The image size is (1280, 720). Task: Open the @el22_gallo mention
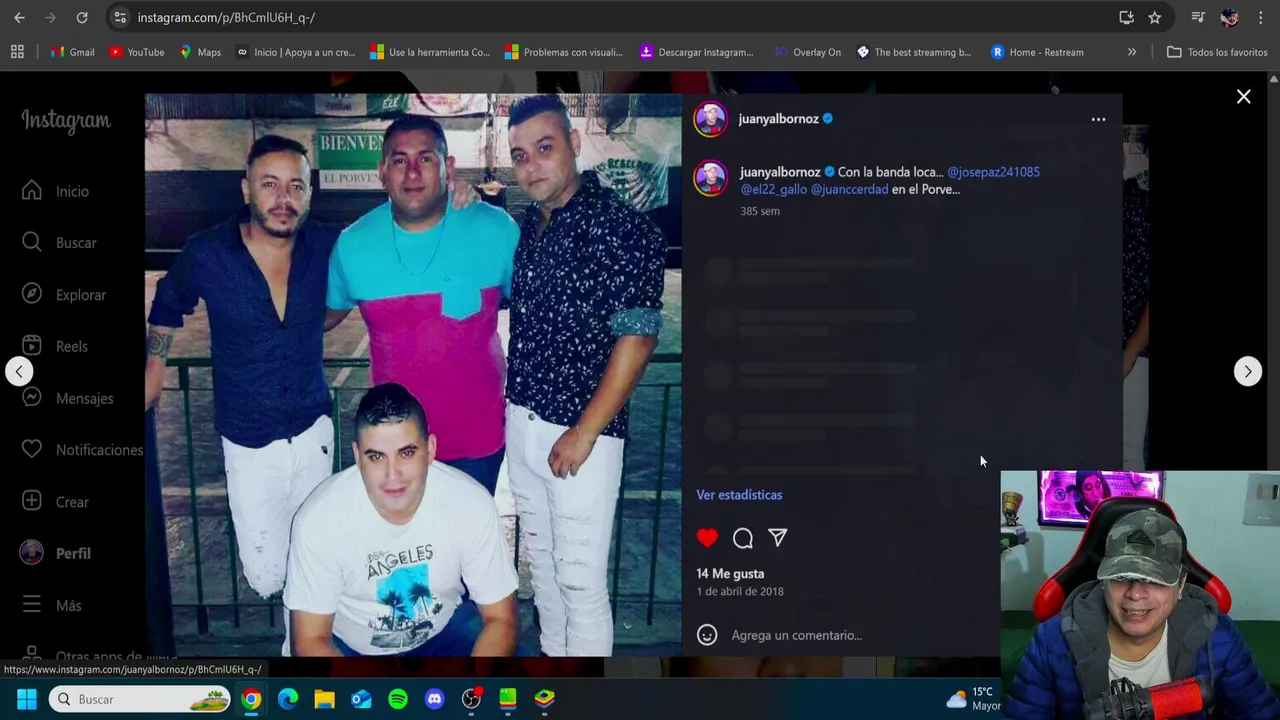[773, 189]
